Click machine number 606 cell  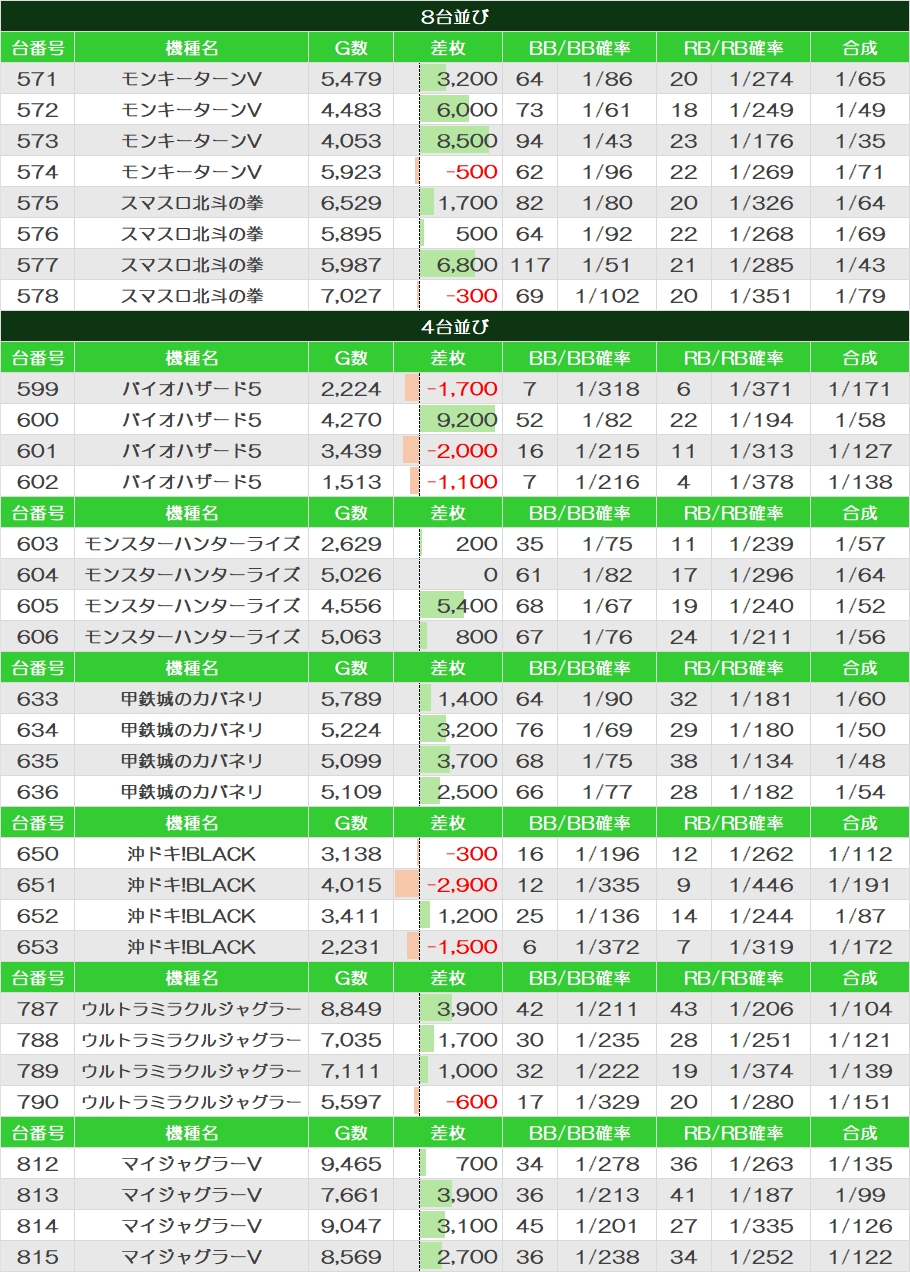pyautogui.click(x=38, y=637)
